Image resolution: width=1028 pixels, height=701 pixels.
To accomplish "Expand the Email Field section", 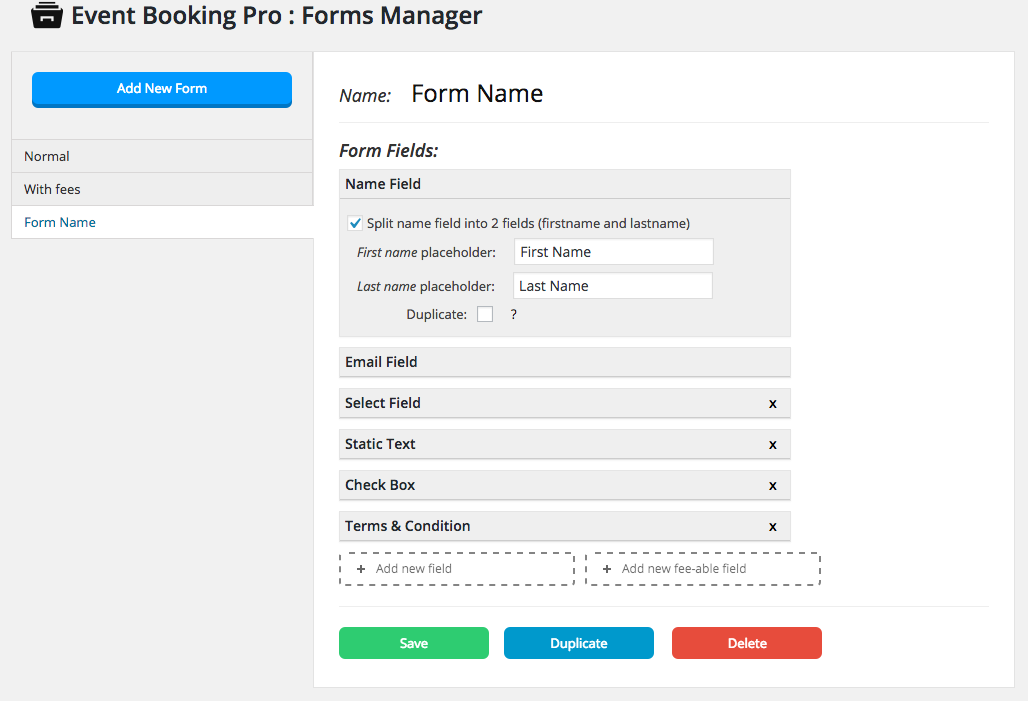I will coord(564,362).
